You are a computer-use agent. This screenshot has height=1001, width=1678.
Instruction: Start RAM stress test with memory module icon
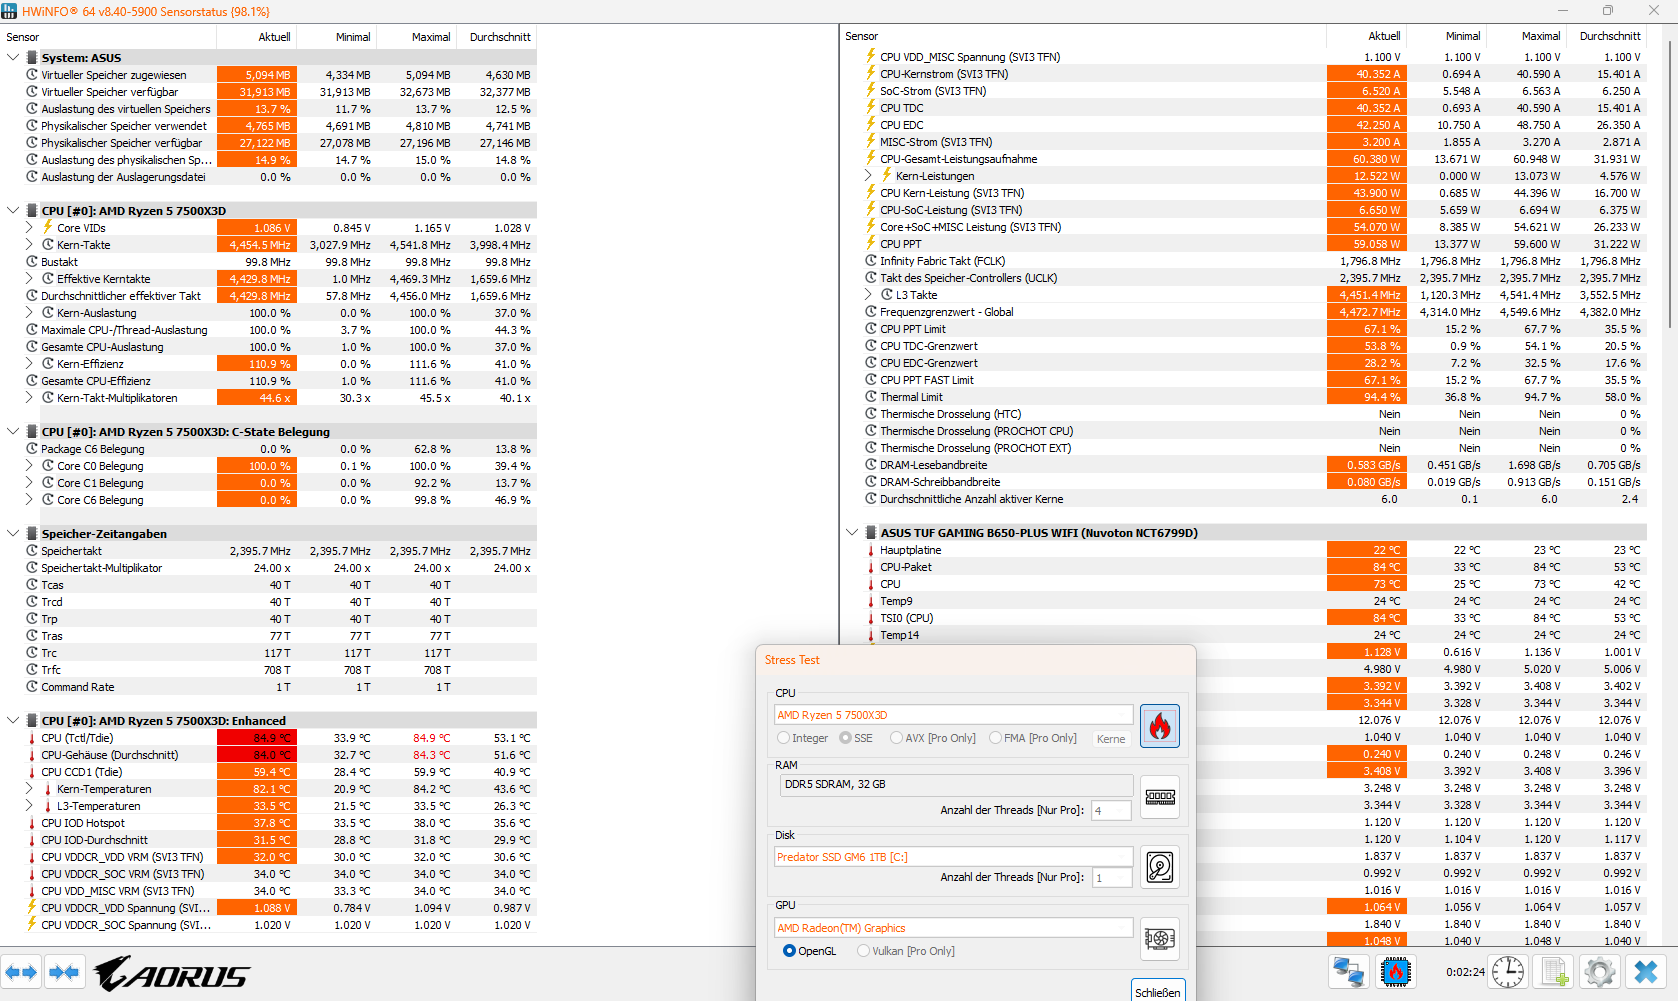point(1160,797)
